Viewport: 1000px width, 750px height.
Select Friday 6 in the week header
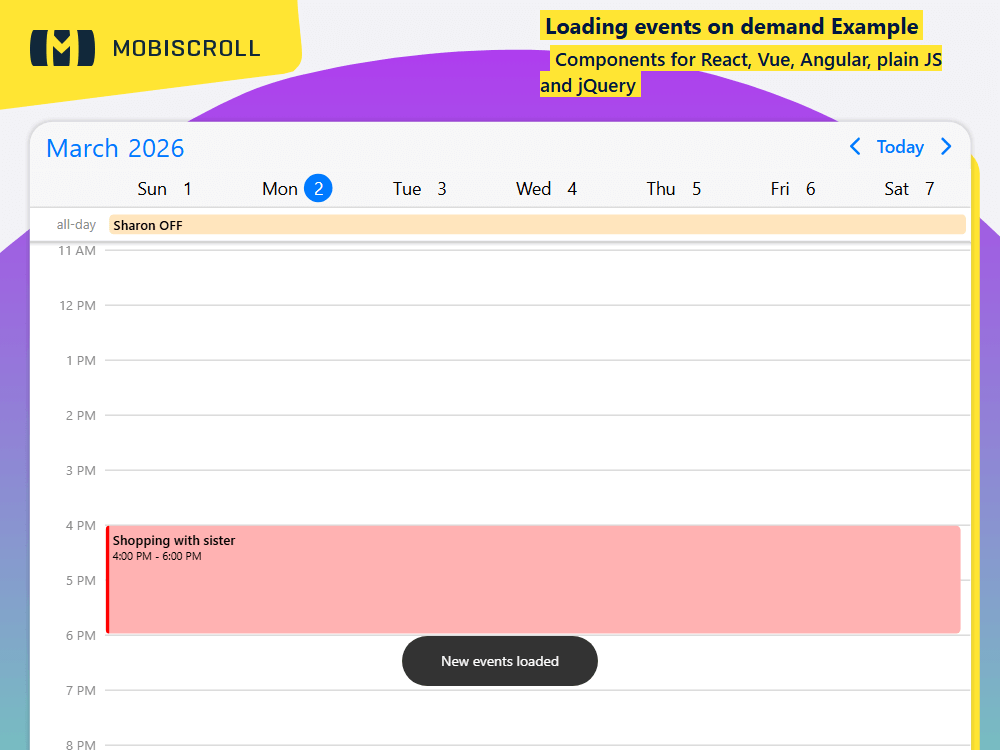coord(793,188)
